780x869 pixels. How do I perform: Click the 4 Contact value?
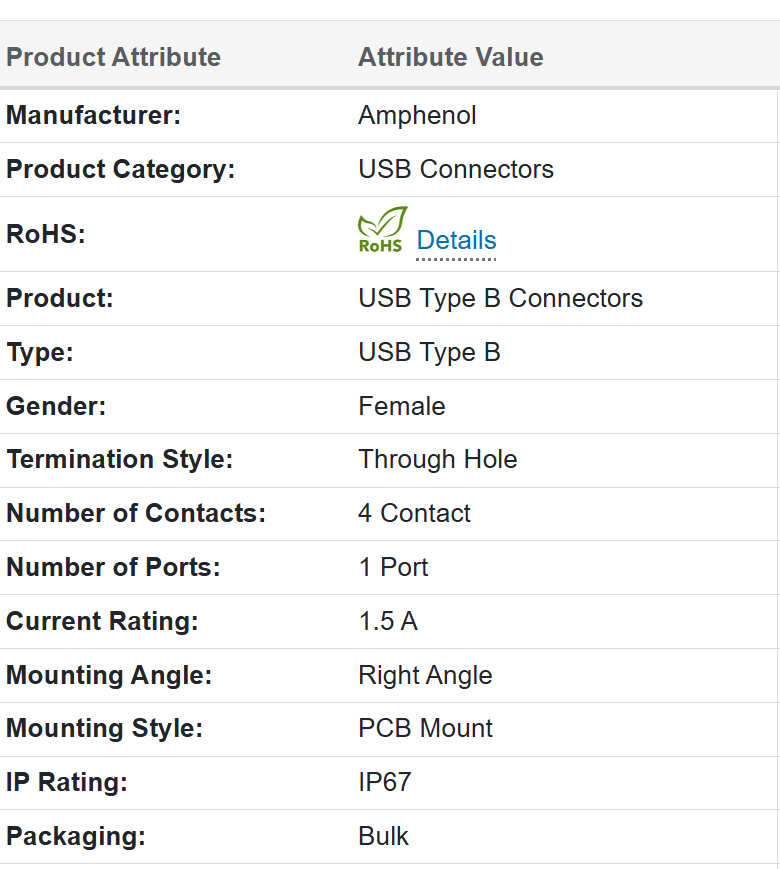(414, 513)
